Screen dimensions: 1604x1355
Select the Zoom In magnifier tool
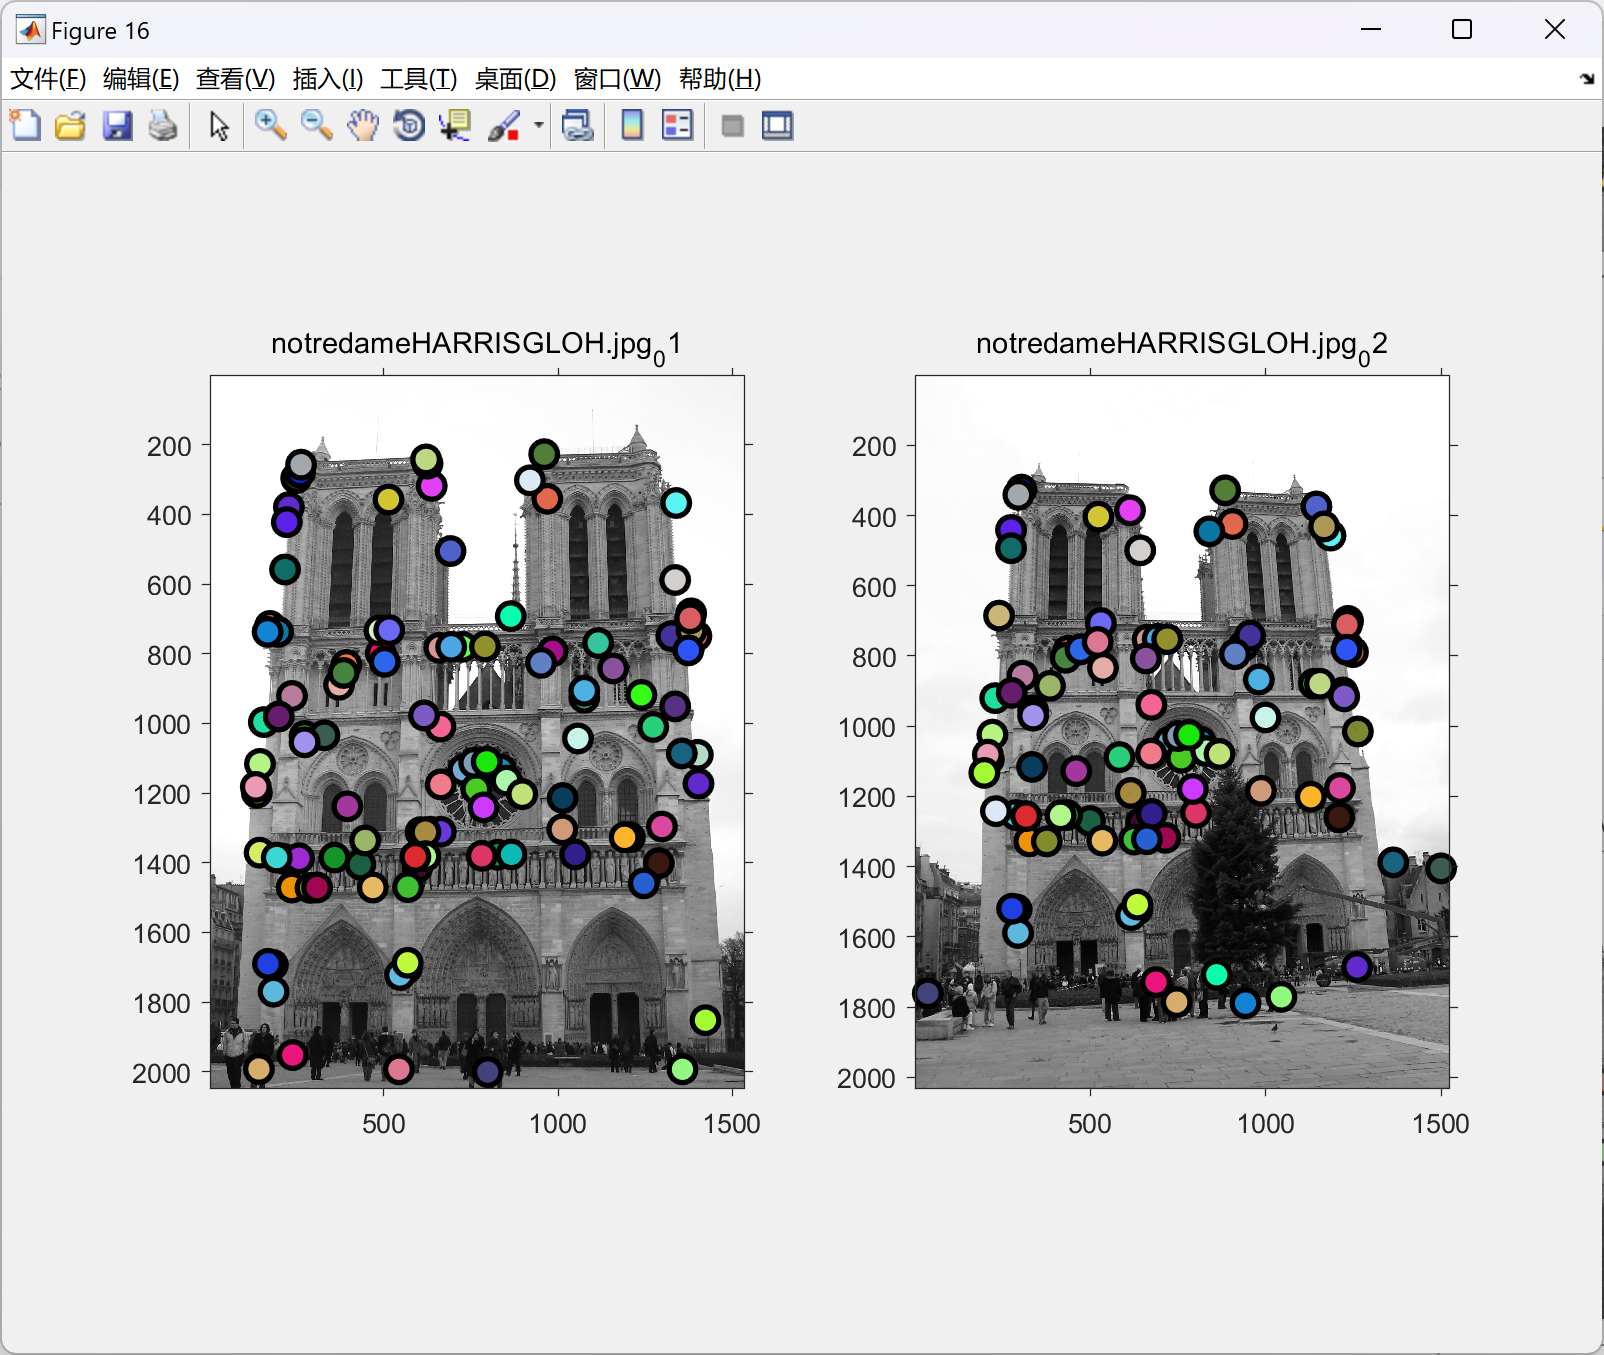pyautogui.click(x=270, y=126)
